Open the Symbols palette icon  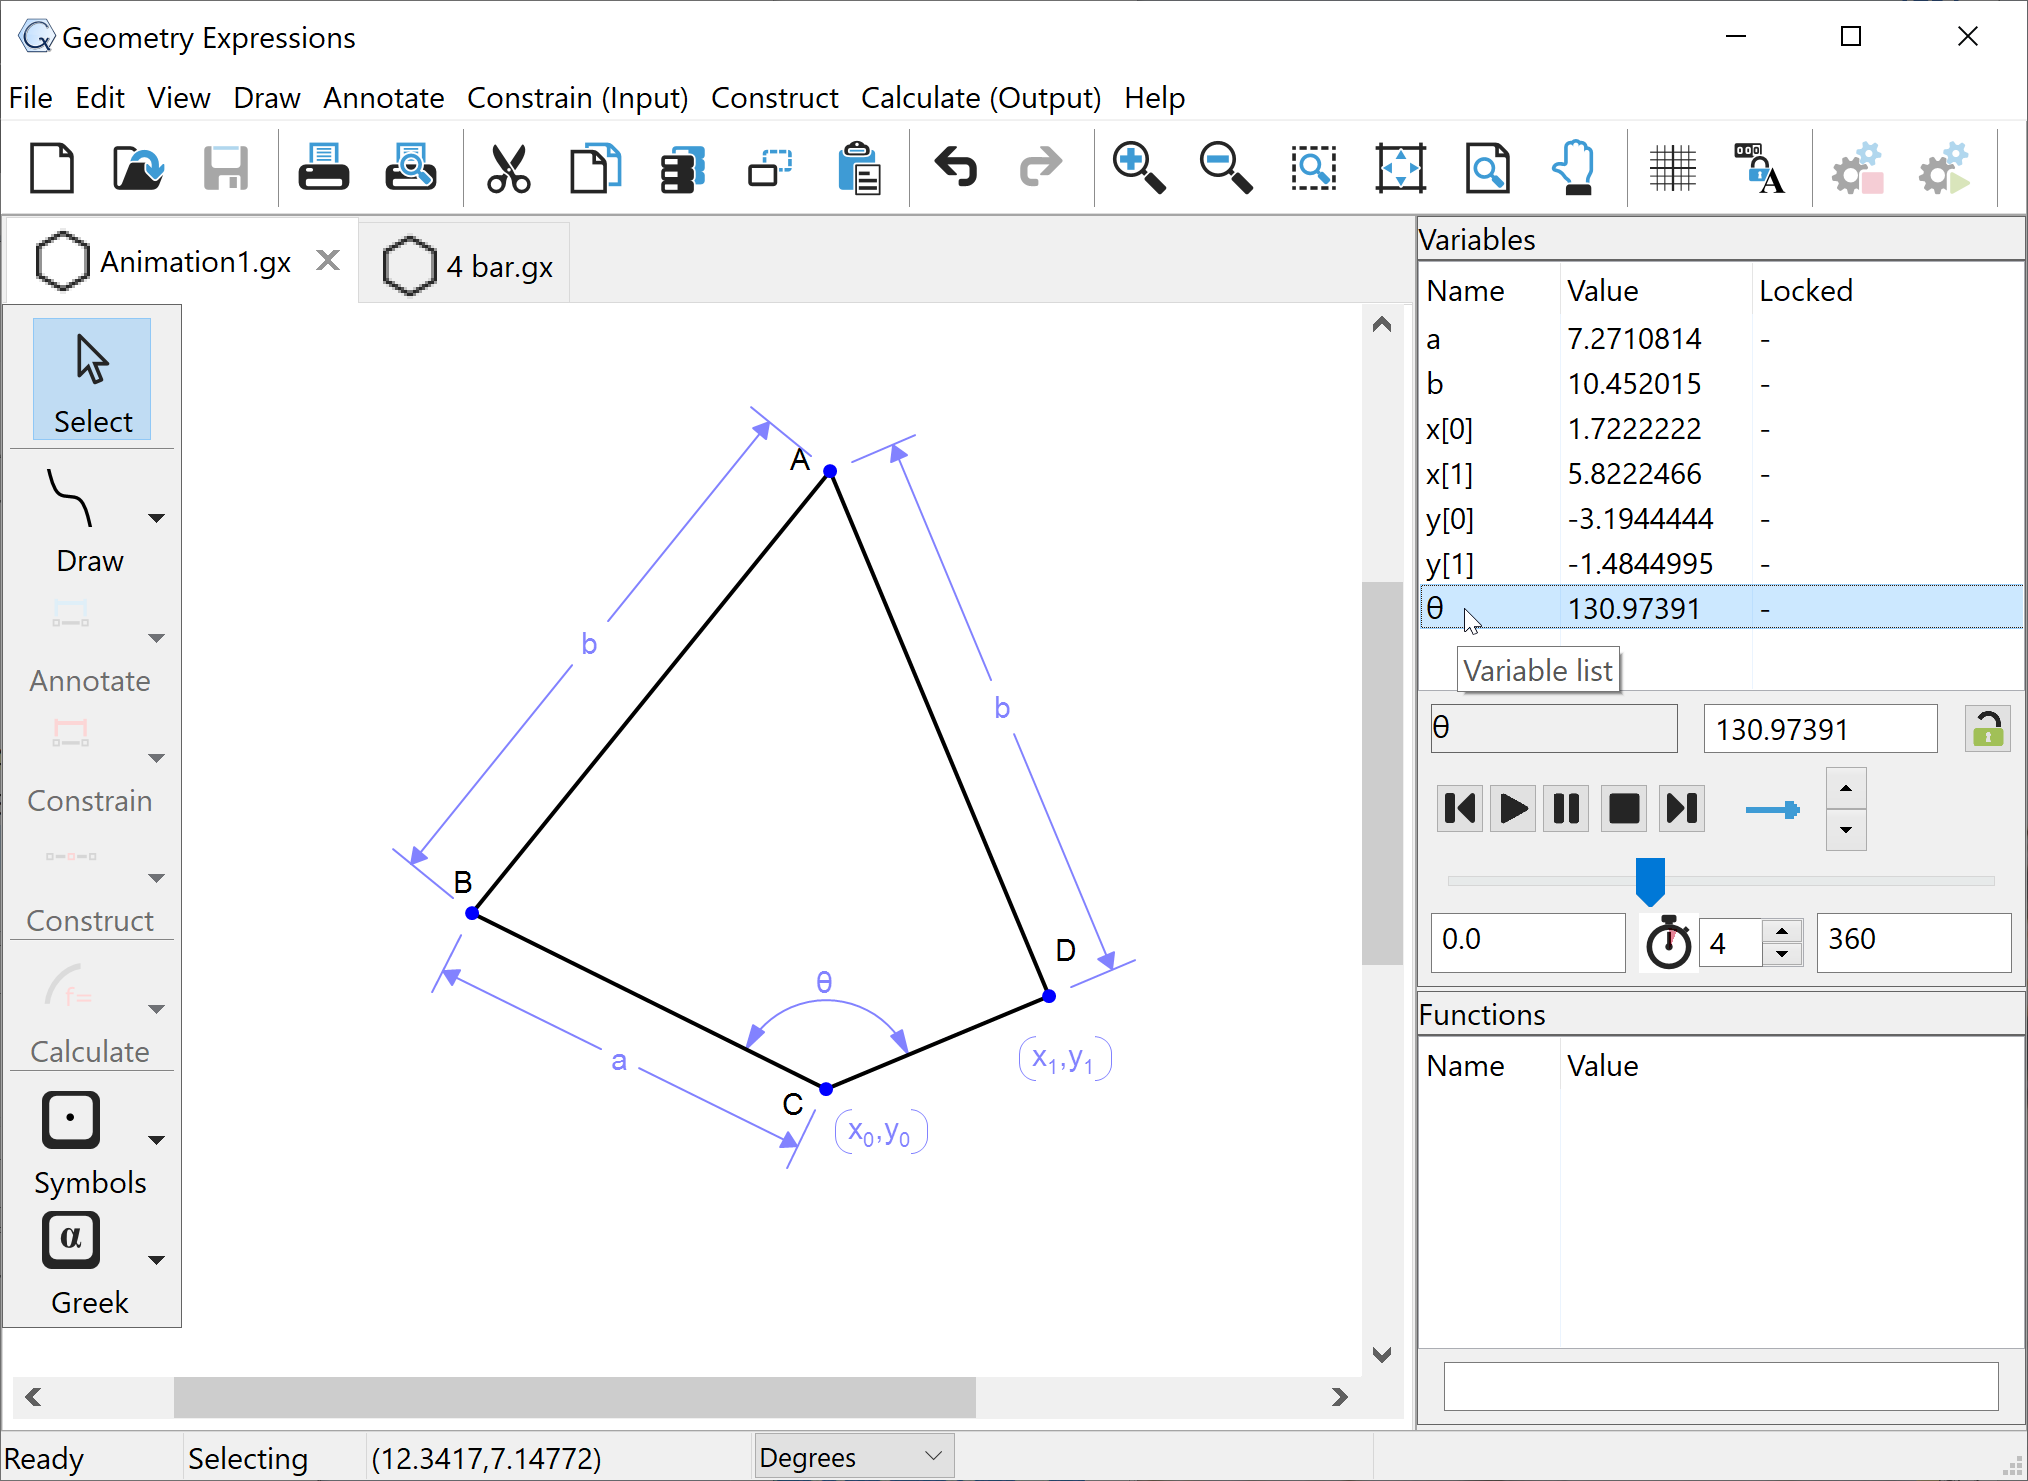[71, 1119]
